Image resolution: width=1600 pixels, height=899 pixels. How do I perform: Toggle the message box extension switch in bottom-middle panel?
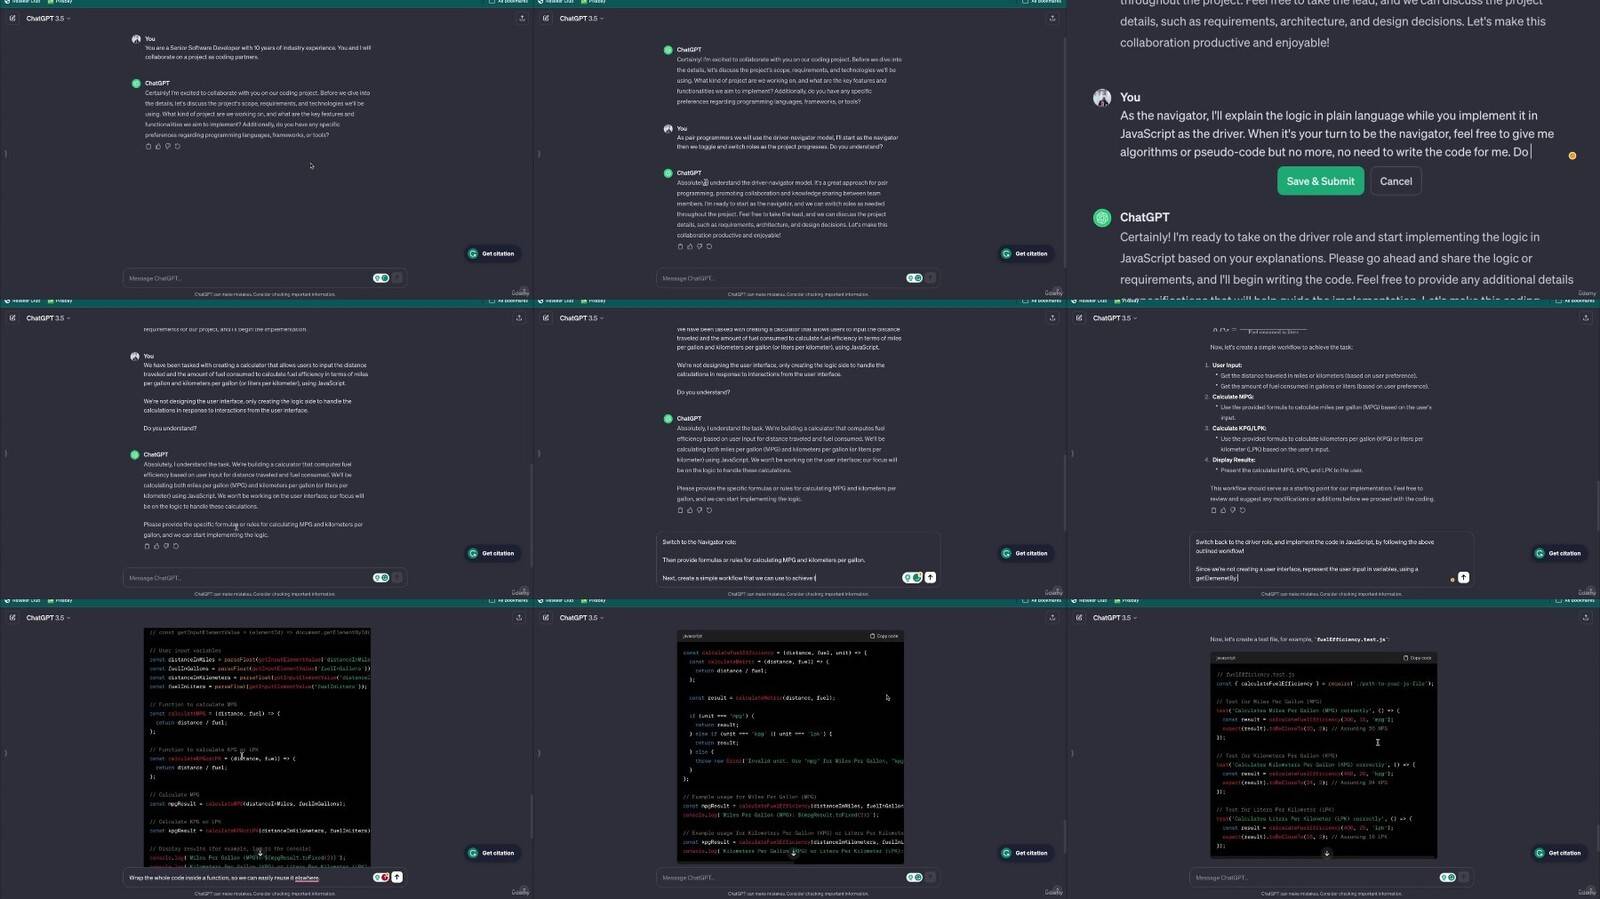pos(914,877)
